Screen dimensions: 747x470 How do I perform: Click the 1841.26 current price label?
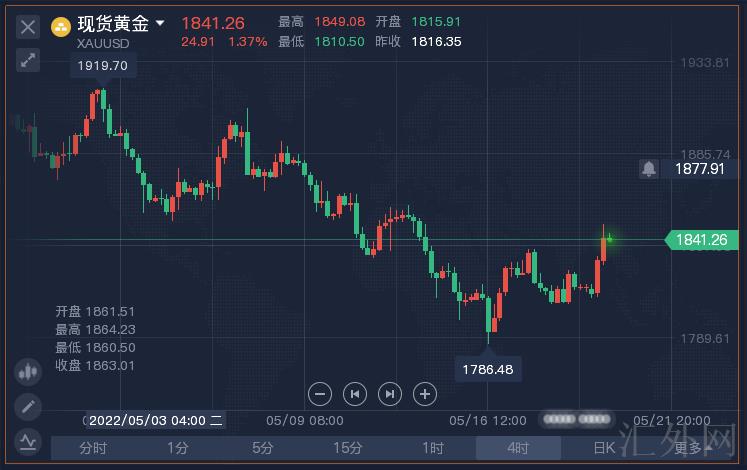705,240
